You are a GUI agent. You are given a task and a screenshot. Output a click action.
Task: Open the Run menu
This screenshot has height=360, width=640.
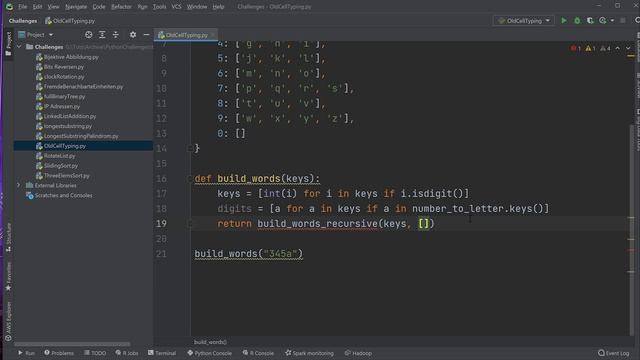pos(142,7)
